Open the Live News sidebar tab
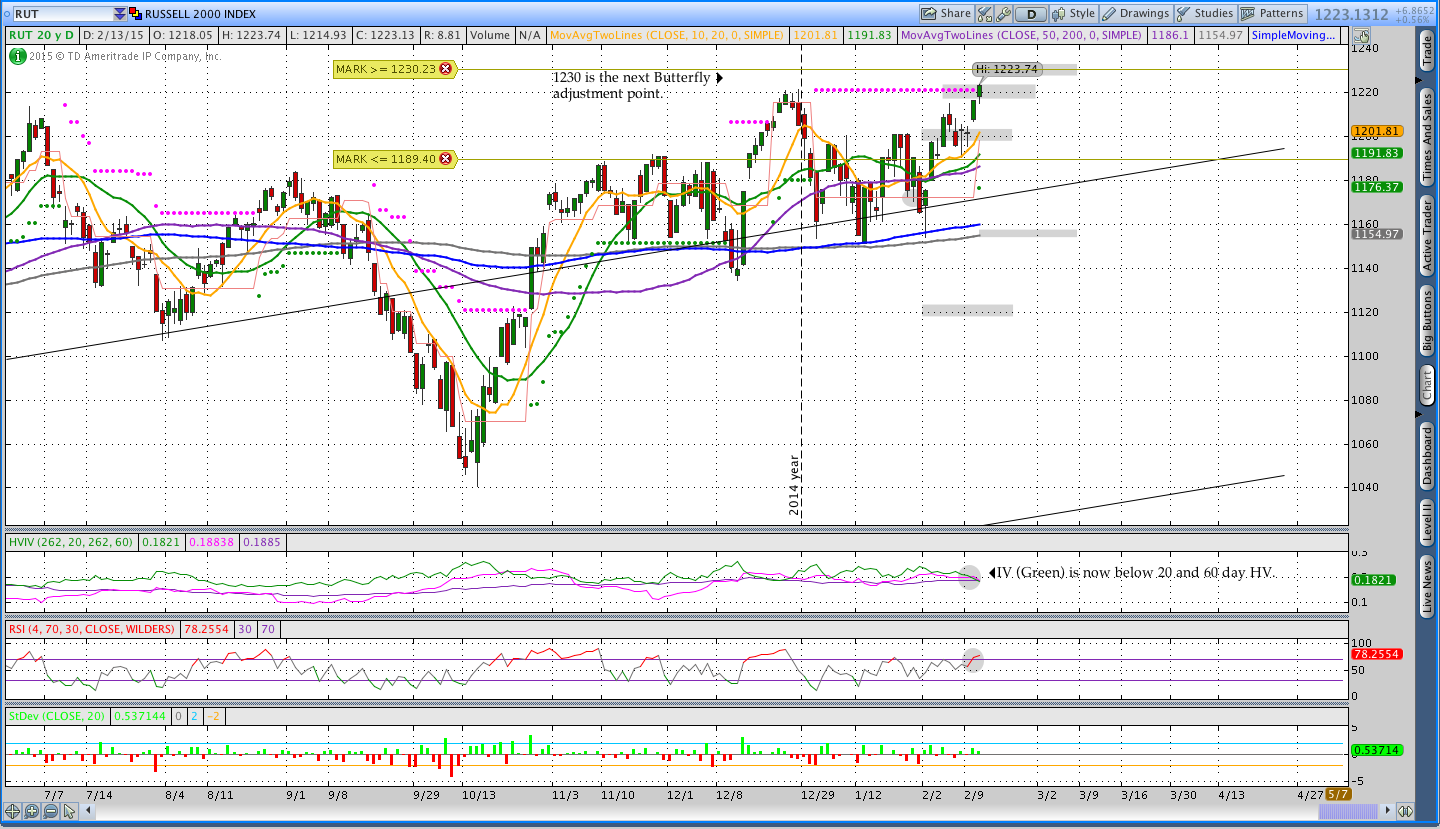This screenshot has height=829, width=1440. coord(1428,588)
